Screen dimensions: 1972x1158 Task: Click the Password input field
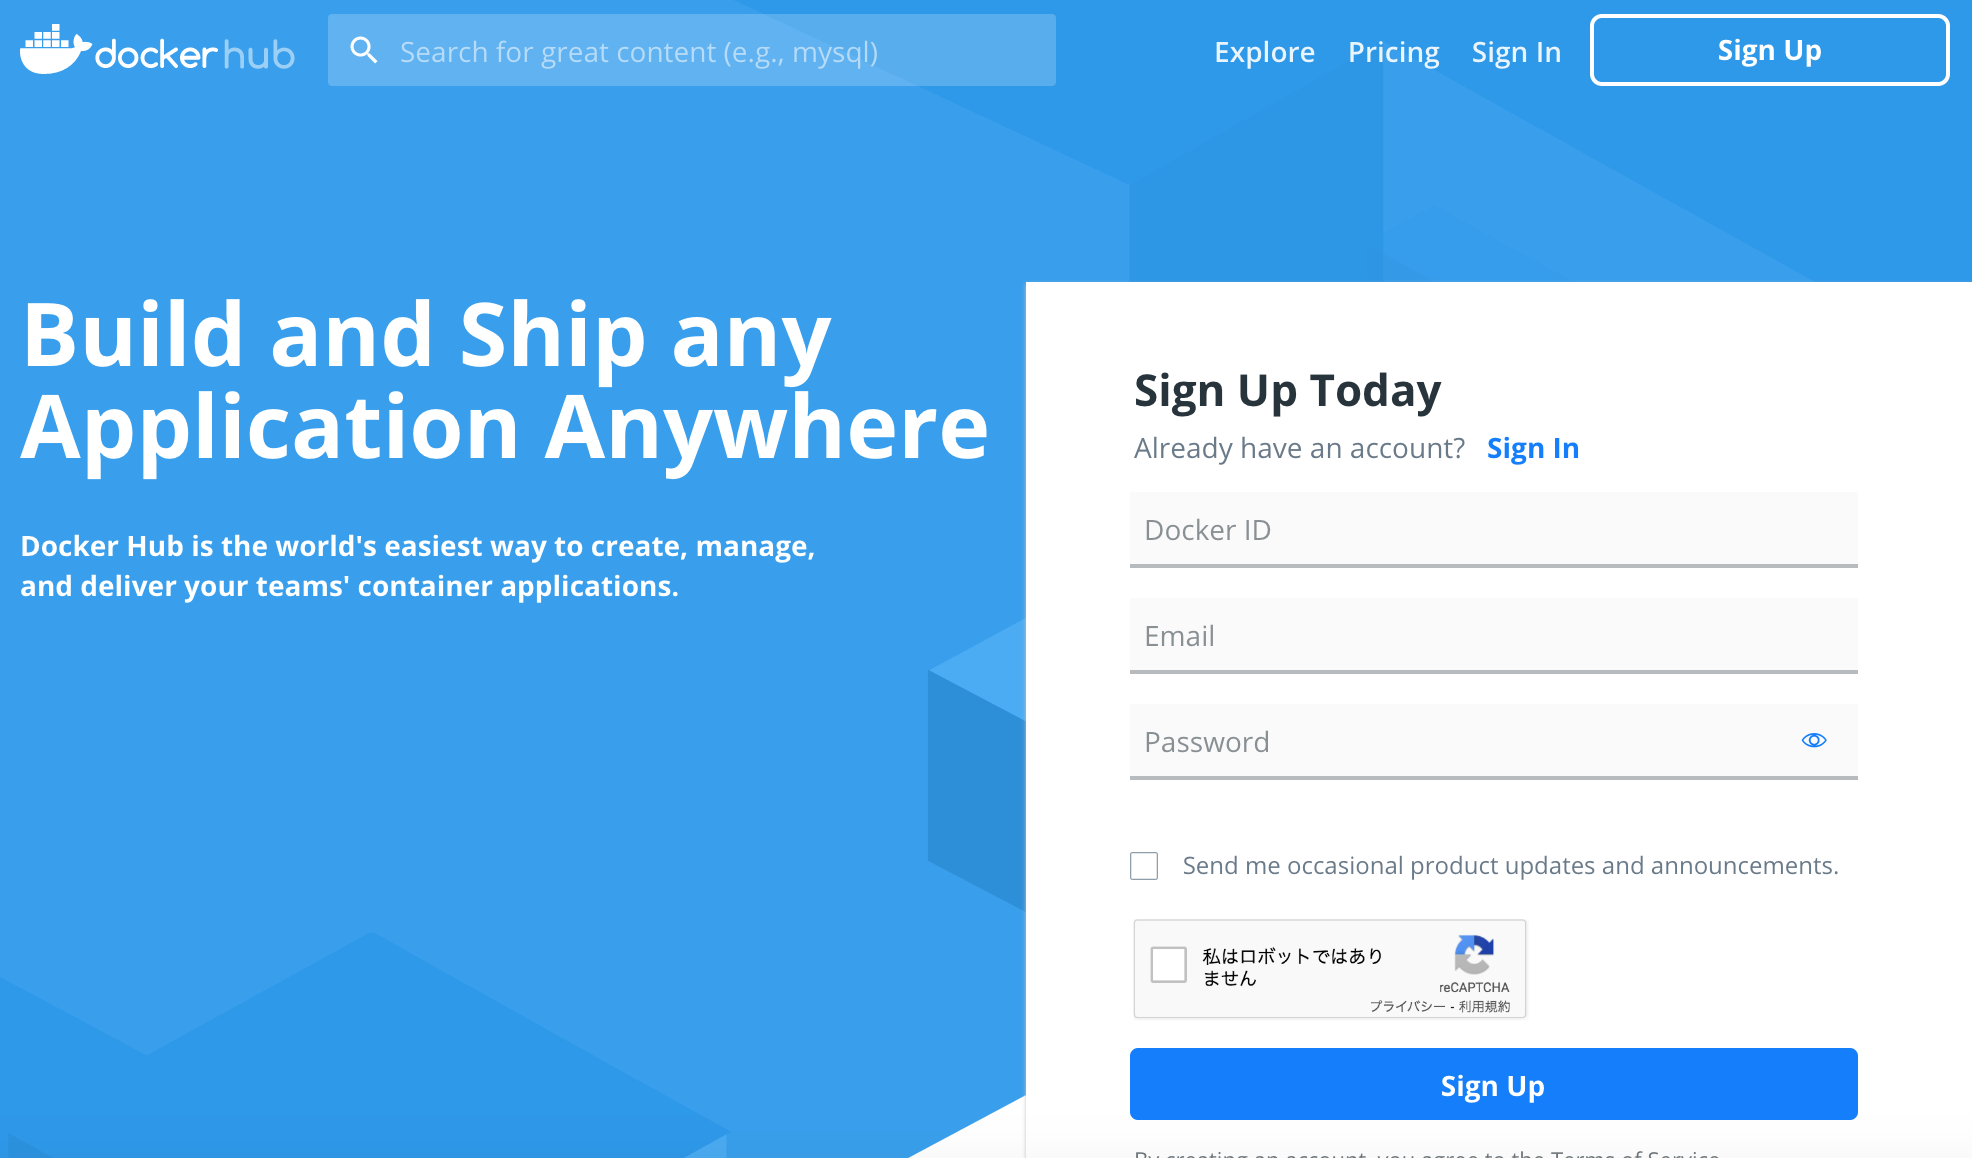tap(1492, 742)
